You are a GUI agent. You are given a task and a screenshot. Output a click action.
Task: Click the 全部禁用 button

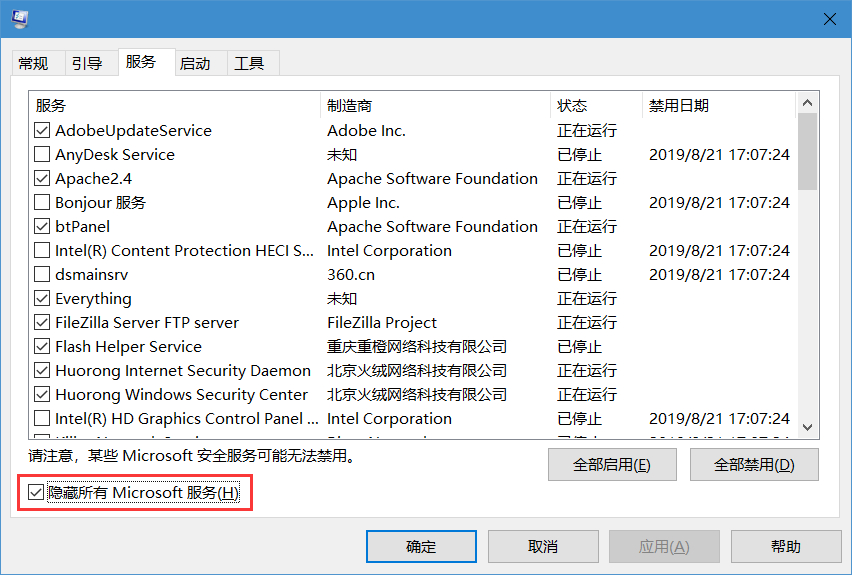coord(754,465)
